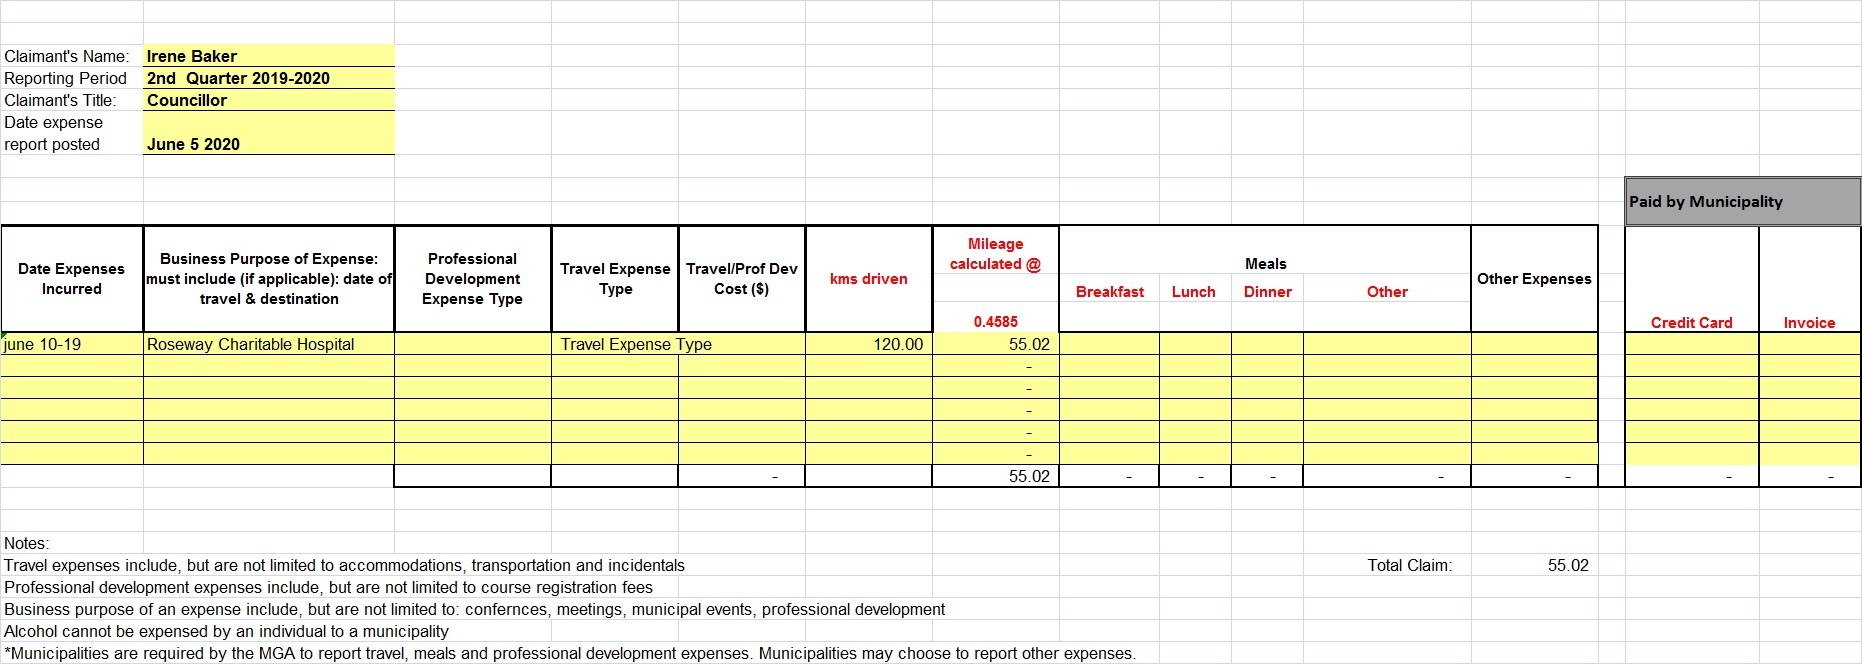The width and height of the screenshot is (1862, 664).
Task: Click the 'kms driven' column header
Action: [869, 279]
